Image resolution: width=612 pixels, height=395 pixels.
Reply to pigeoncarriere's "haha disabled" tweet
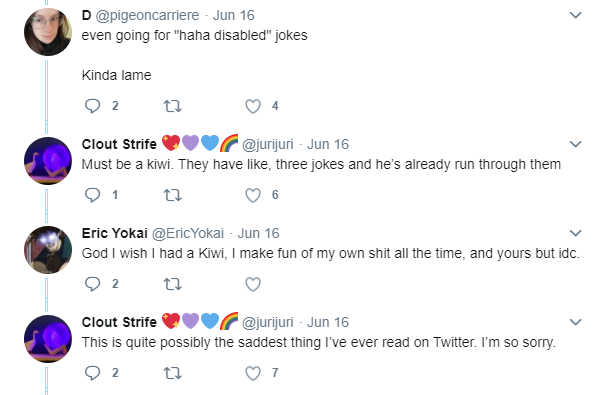[x=93, y=106]
